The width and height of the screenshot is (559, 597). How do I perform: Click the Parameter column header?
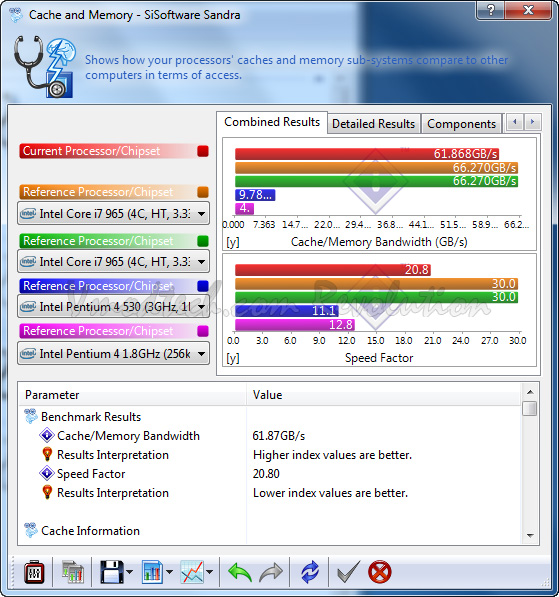click(x=133, y=395)
